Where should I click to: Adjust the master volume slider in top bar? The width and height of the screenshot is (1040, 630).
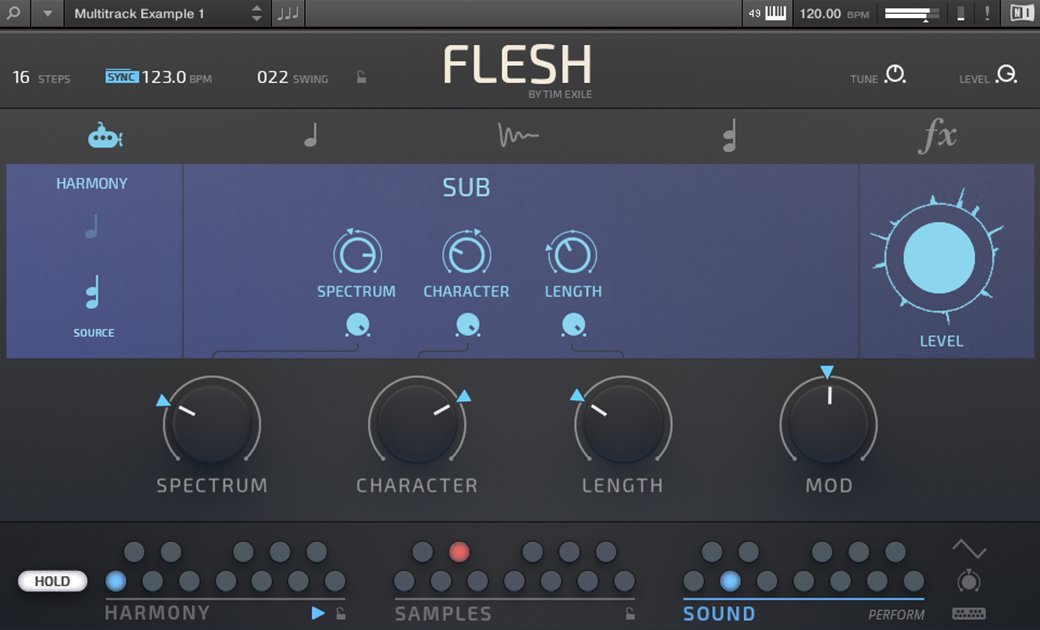point(912,13)
